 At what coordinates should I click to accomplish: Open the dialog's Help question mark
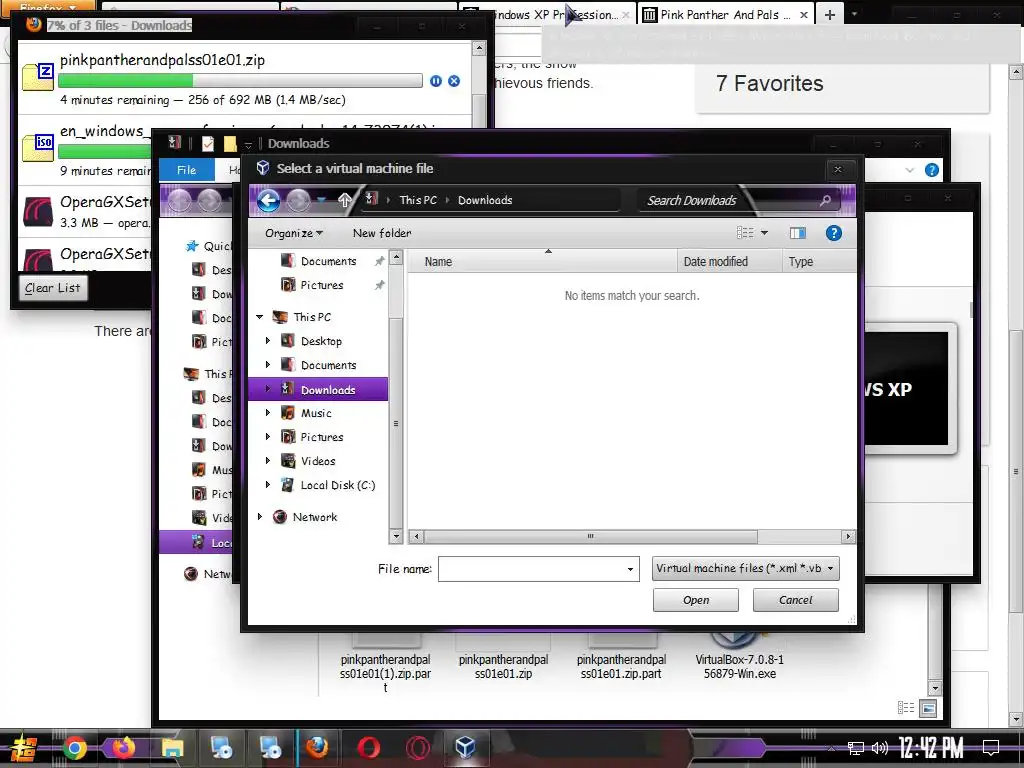click(833, 233)
